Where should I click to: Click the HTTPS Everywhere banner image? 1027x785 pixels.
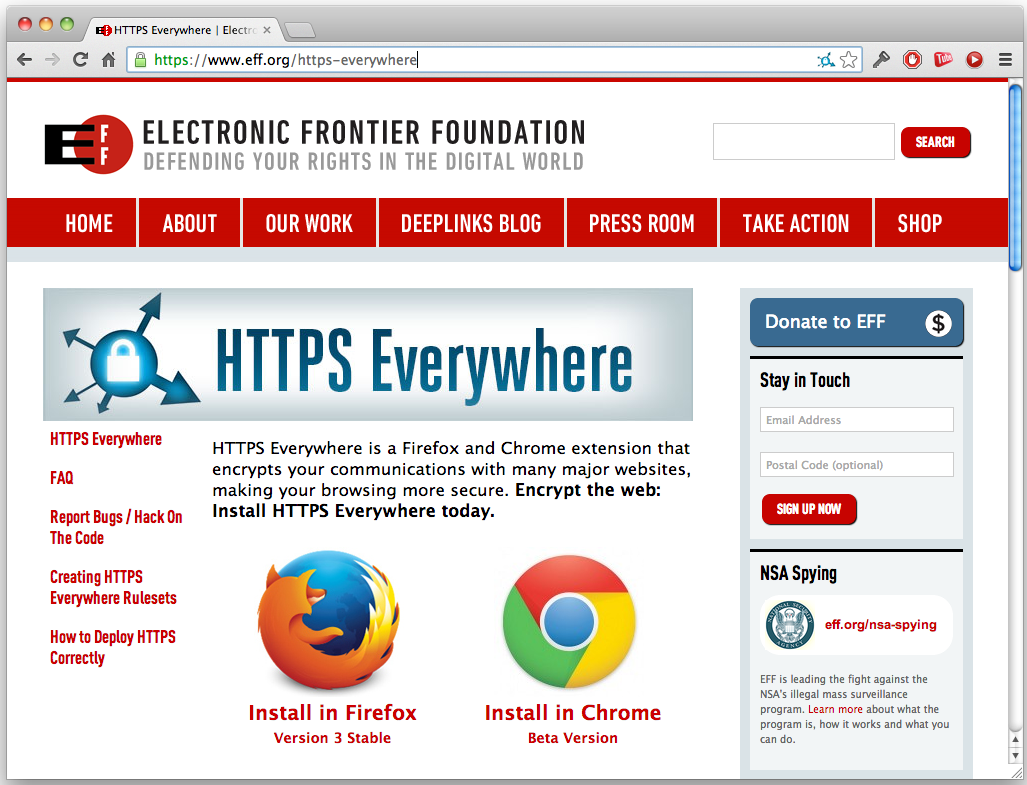367,354
